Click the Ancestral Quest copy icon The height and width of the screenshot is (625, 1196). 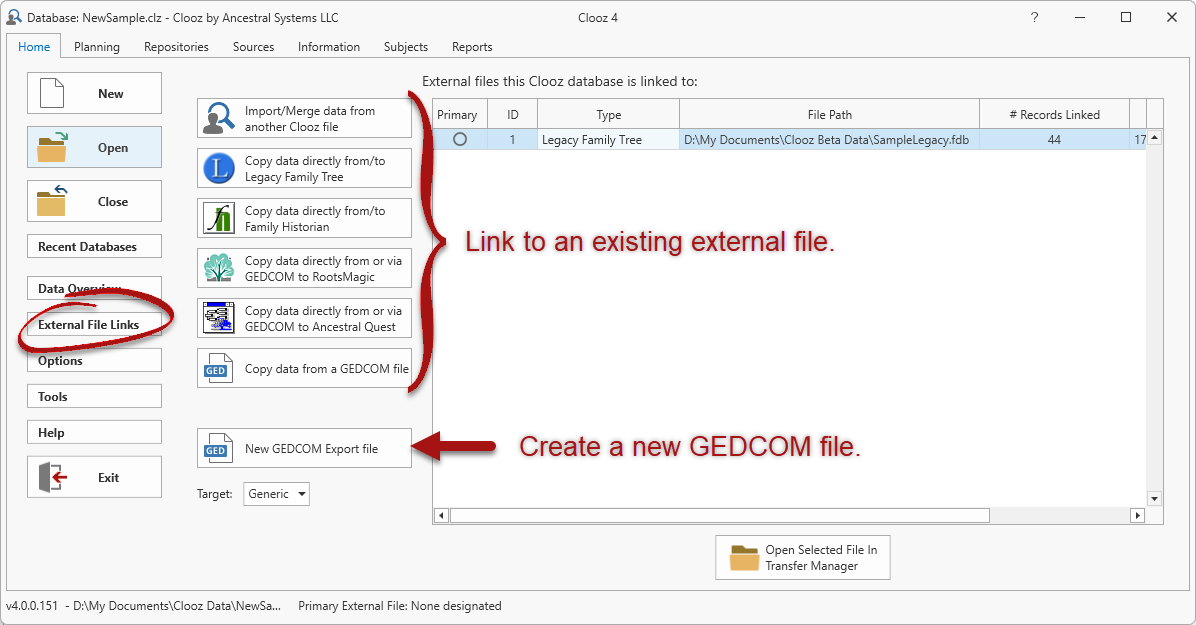point(218,317)
